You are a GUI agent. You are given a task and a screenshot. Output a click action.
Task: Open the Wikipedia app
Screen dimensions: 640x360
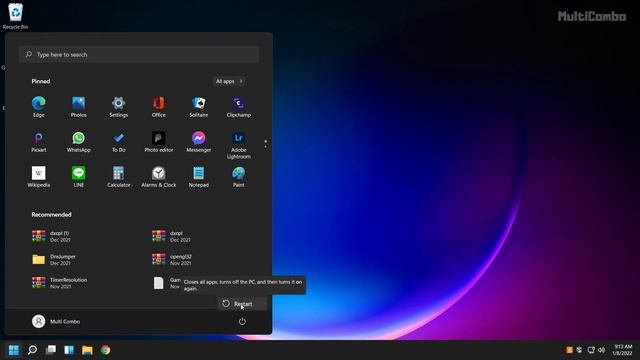click(x=39, y=177)
